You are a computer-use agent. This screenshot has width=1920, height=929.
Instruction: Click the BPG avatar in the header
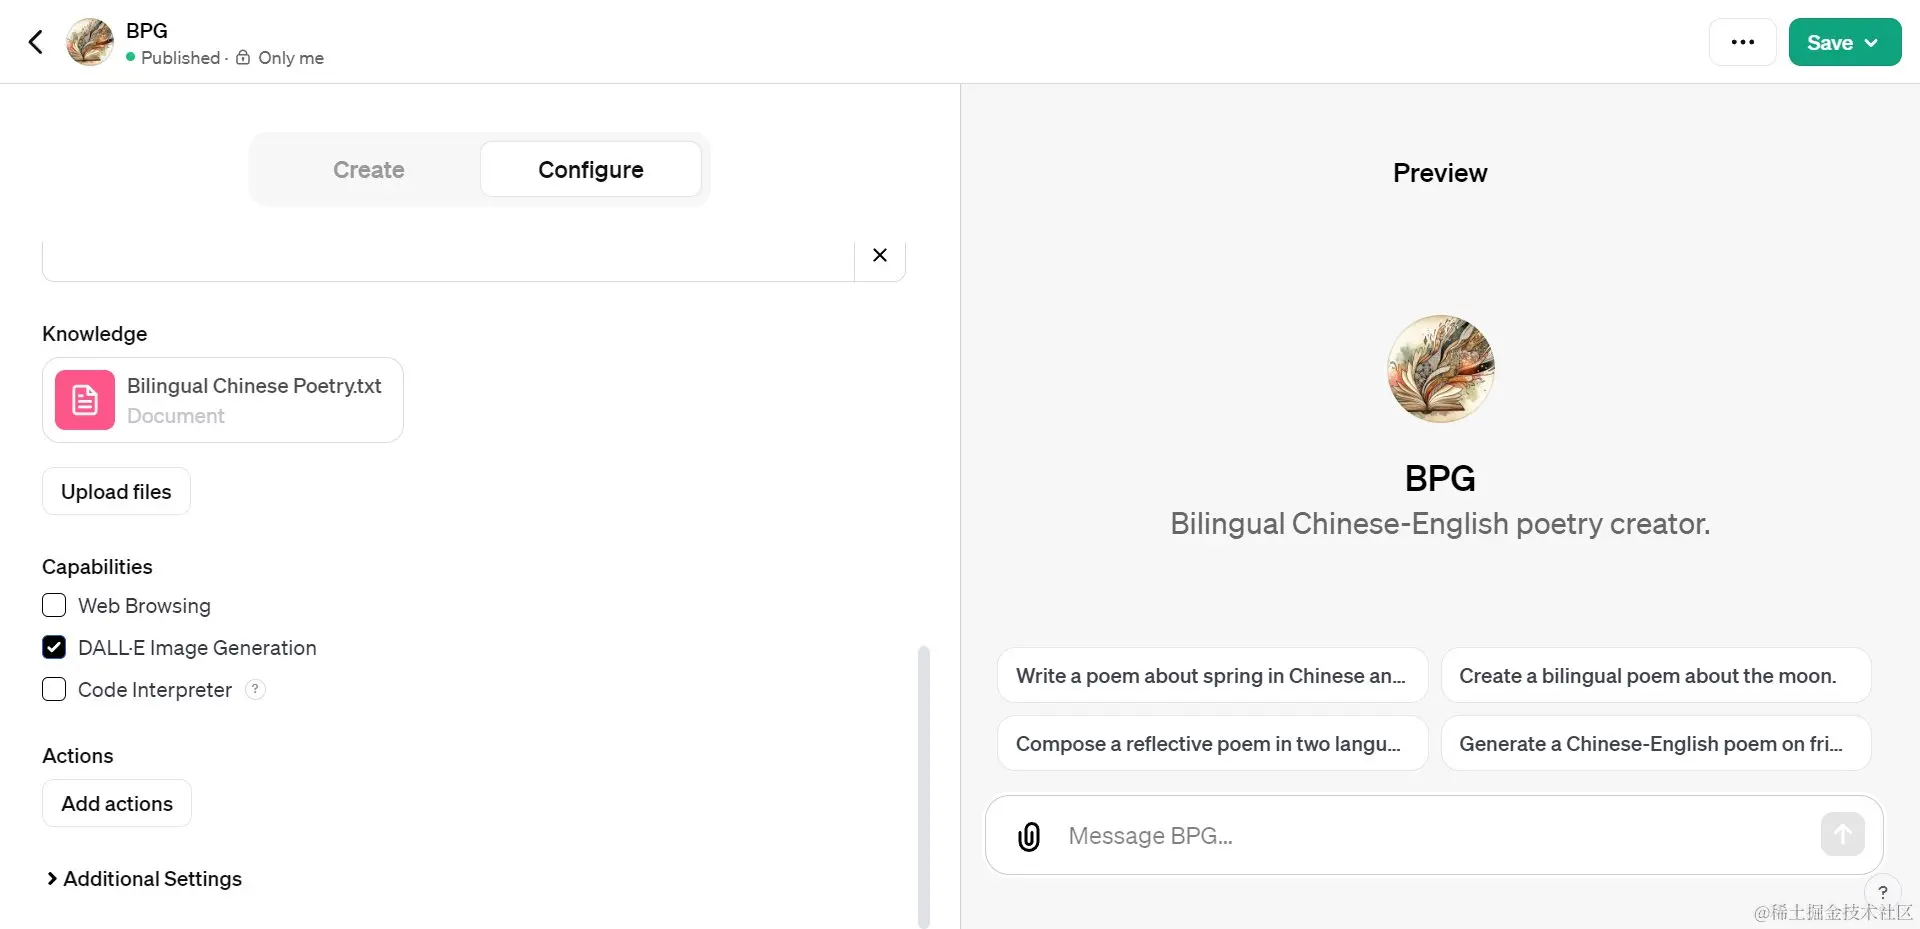pos(89,41)
